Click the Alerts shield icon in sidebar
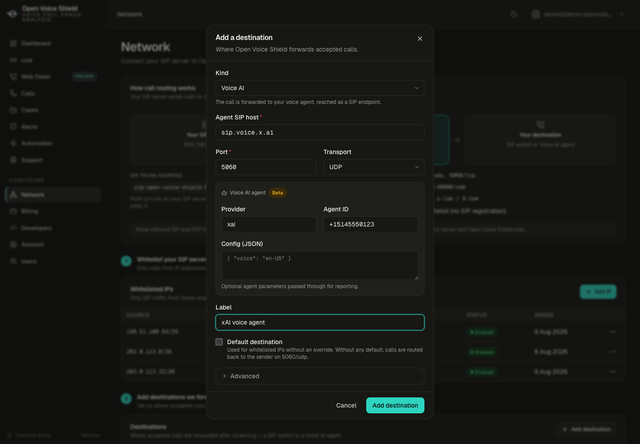This screenshot has height=444, width=640. click(13, 127)
